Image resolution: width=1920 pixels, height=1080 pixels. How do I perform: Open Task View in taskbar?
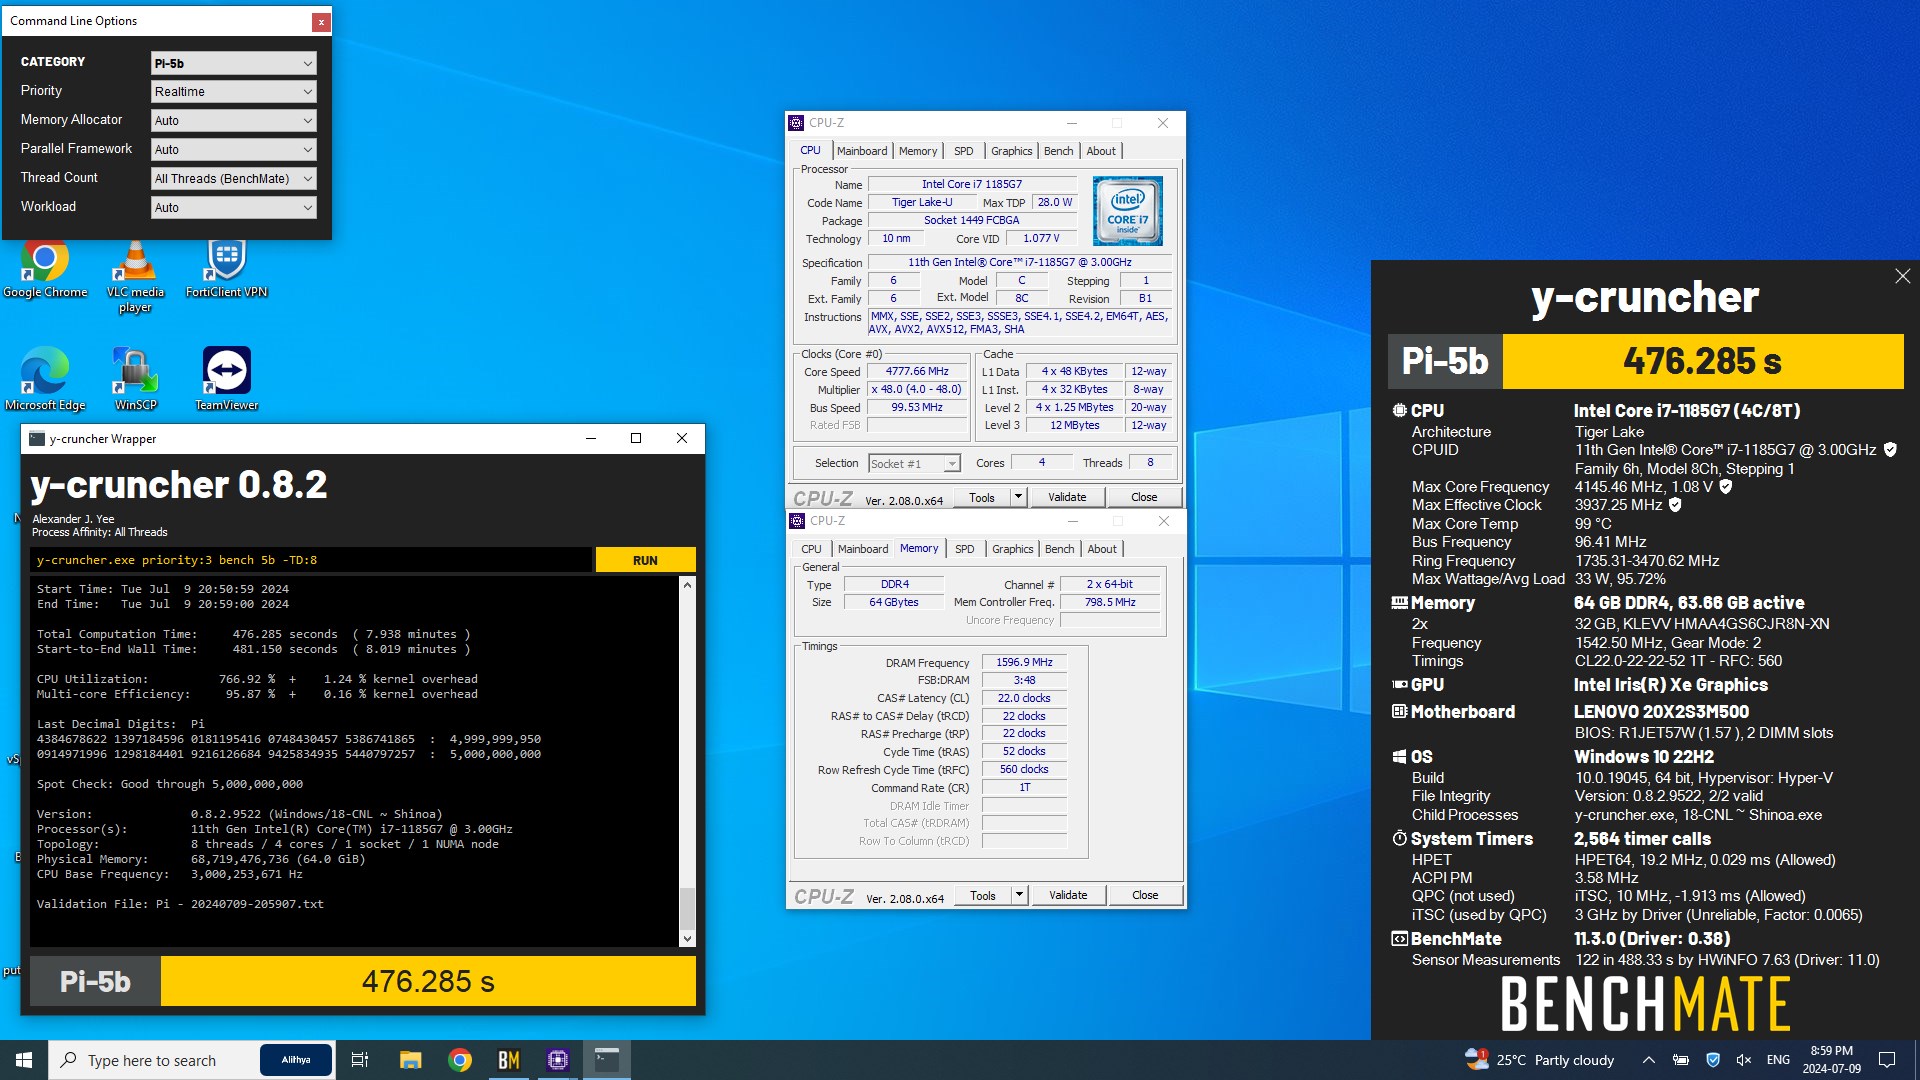coord(360,1060)
